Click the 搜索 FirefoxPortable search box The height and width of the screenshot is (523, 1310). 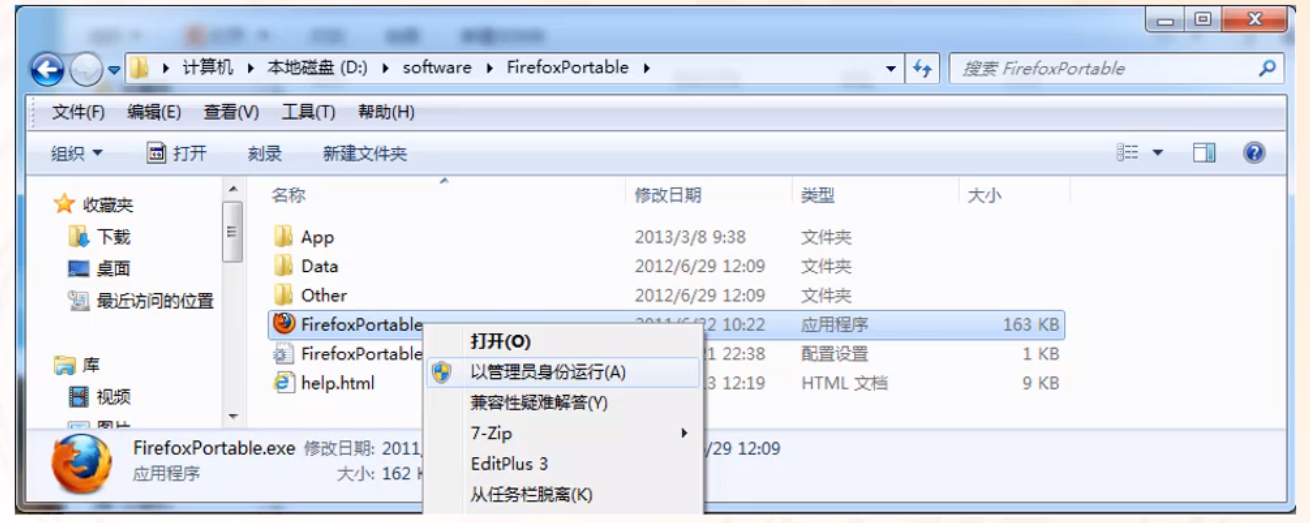point(1115,69)
